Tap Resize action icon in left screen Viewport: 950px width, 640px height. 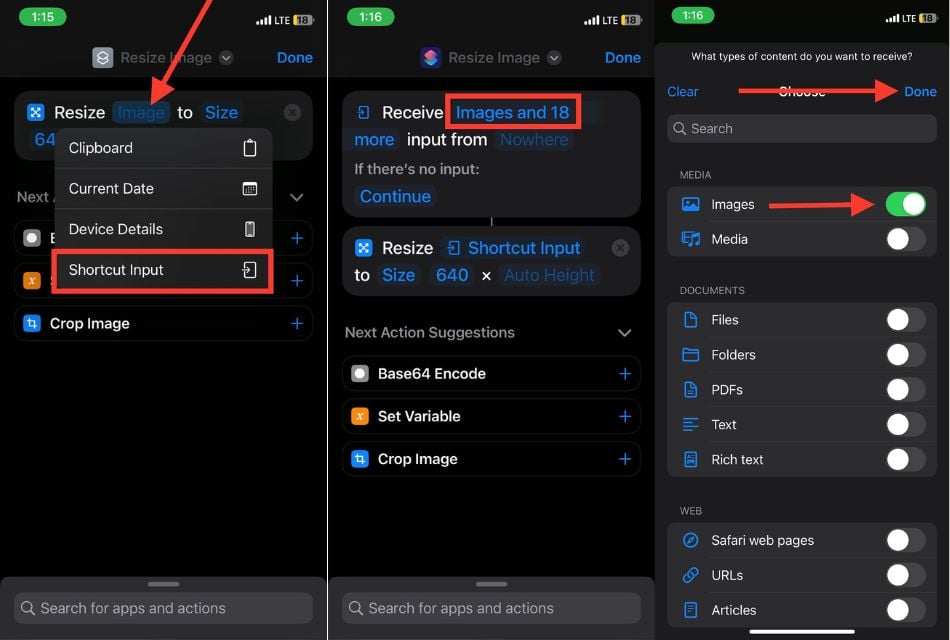pos(36,113)
